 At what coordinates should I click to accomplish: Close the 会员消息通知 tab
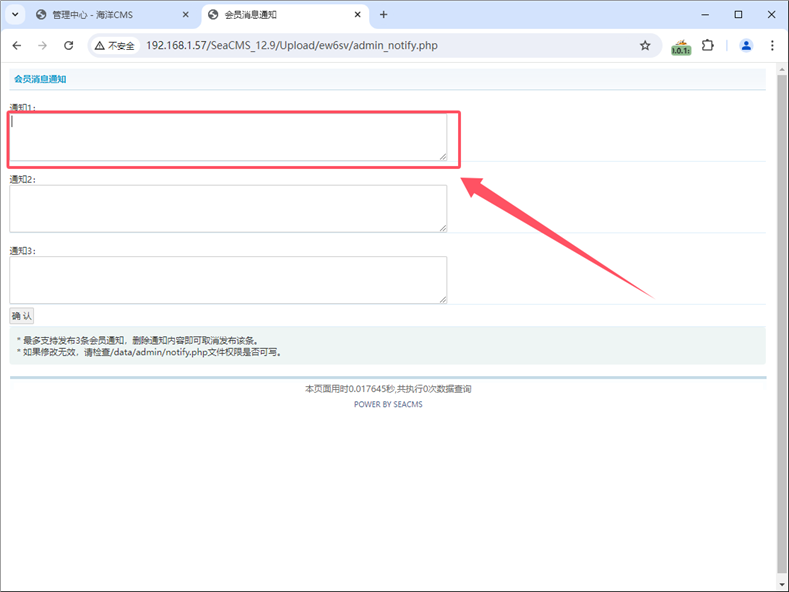click(357, 15)
